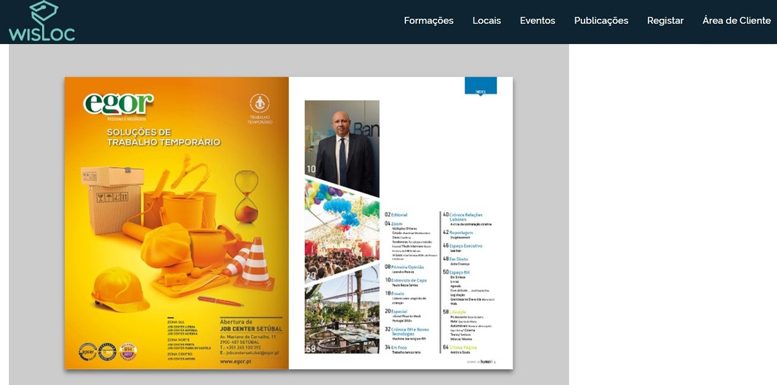Image resolution: width=777 pixels, height=385 pixels.
Task: Click the Trabalho Temporário circular icon
Action: click(x=260, y=103)
